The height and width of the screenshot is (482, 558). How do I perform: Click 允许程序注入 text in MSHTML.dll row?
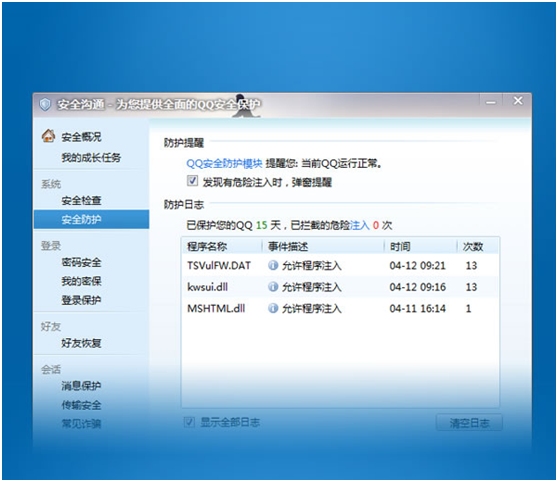[x=312, y=308]
